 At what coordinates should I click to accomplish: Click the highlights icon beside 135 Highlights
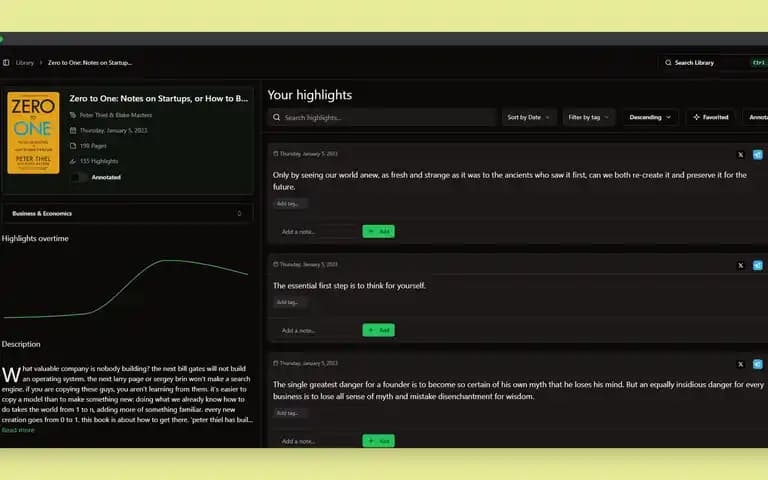(x=73, y=161)
